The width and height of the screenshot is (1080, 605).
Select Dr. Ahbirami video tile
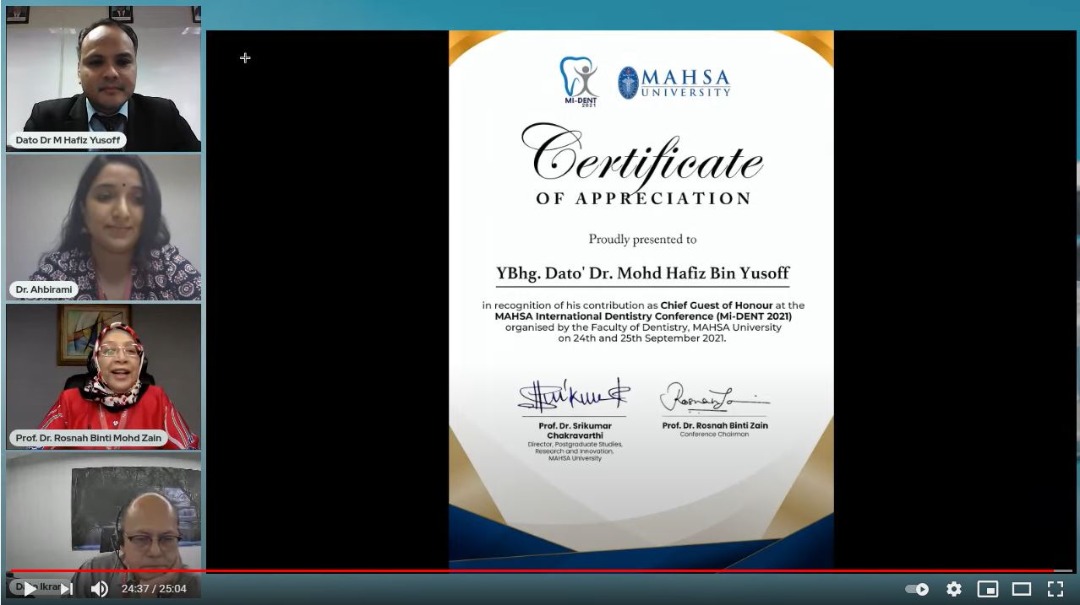point(103,227)
